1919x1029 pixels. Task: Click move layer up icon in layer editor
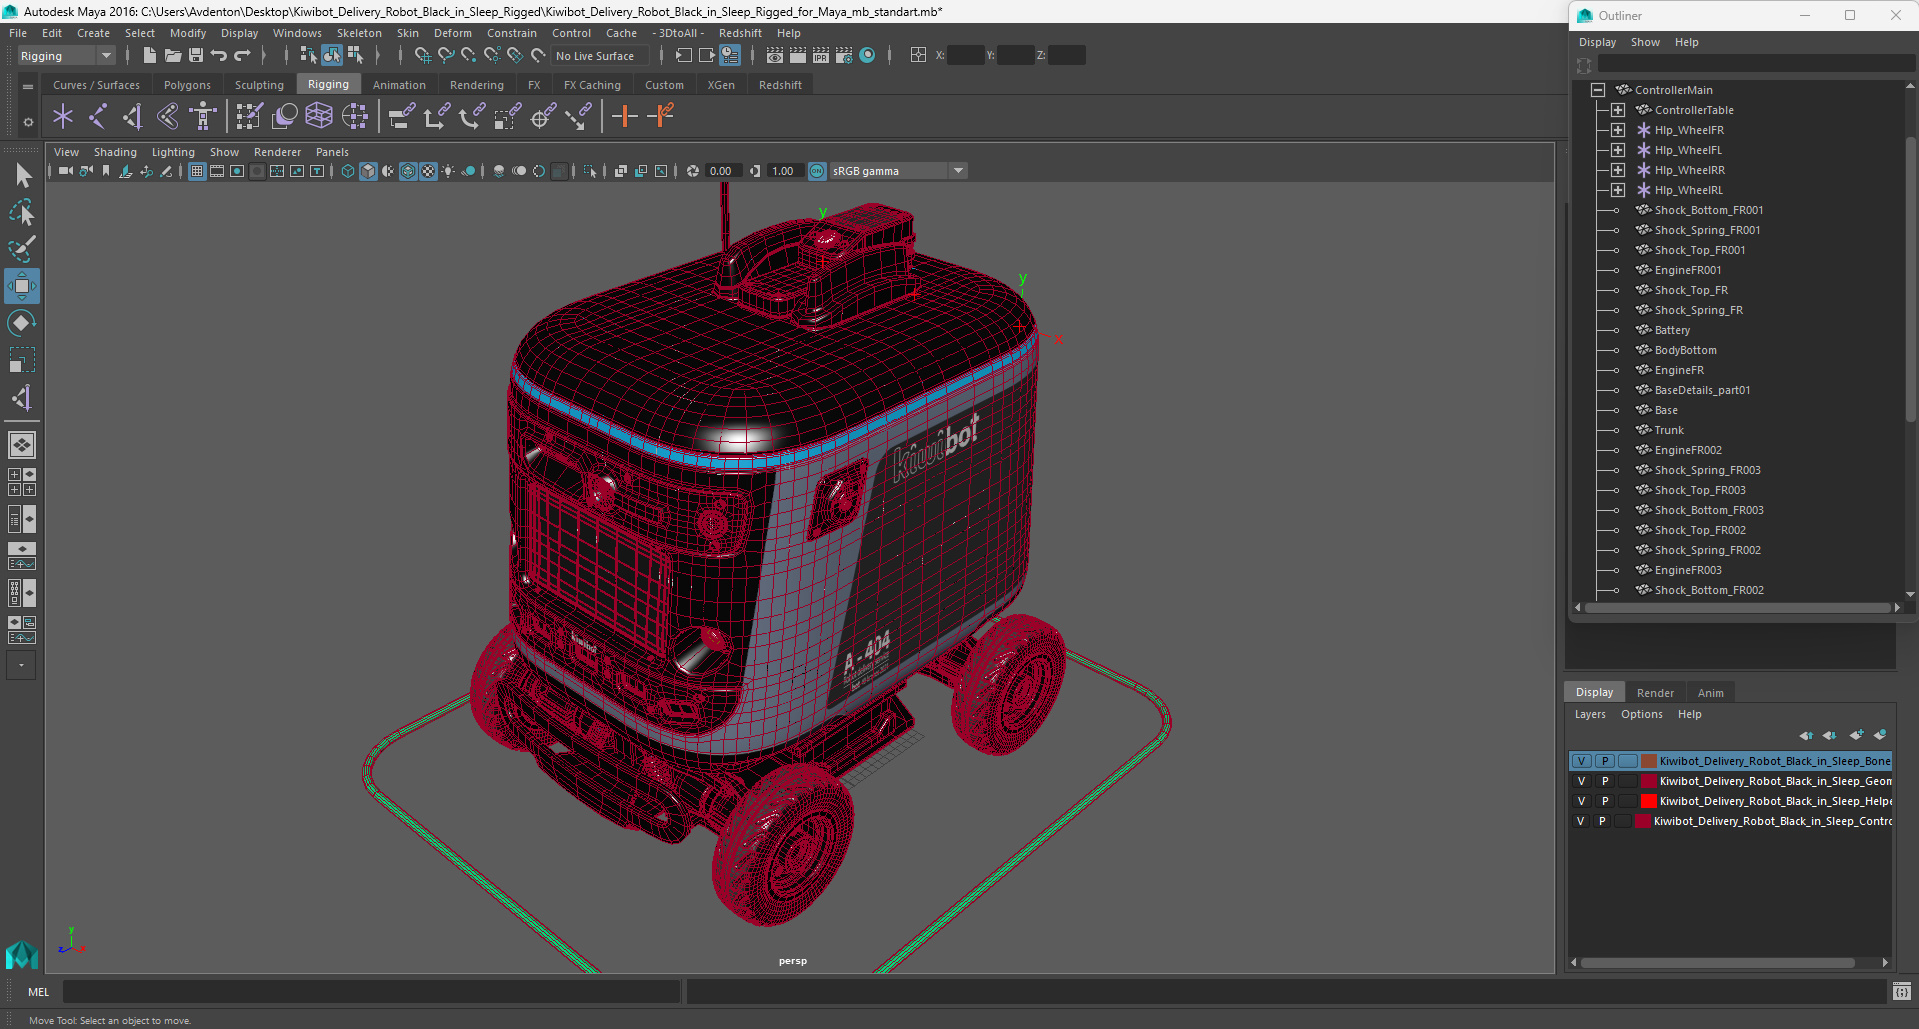coord(1806,736)
